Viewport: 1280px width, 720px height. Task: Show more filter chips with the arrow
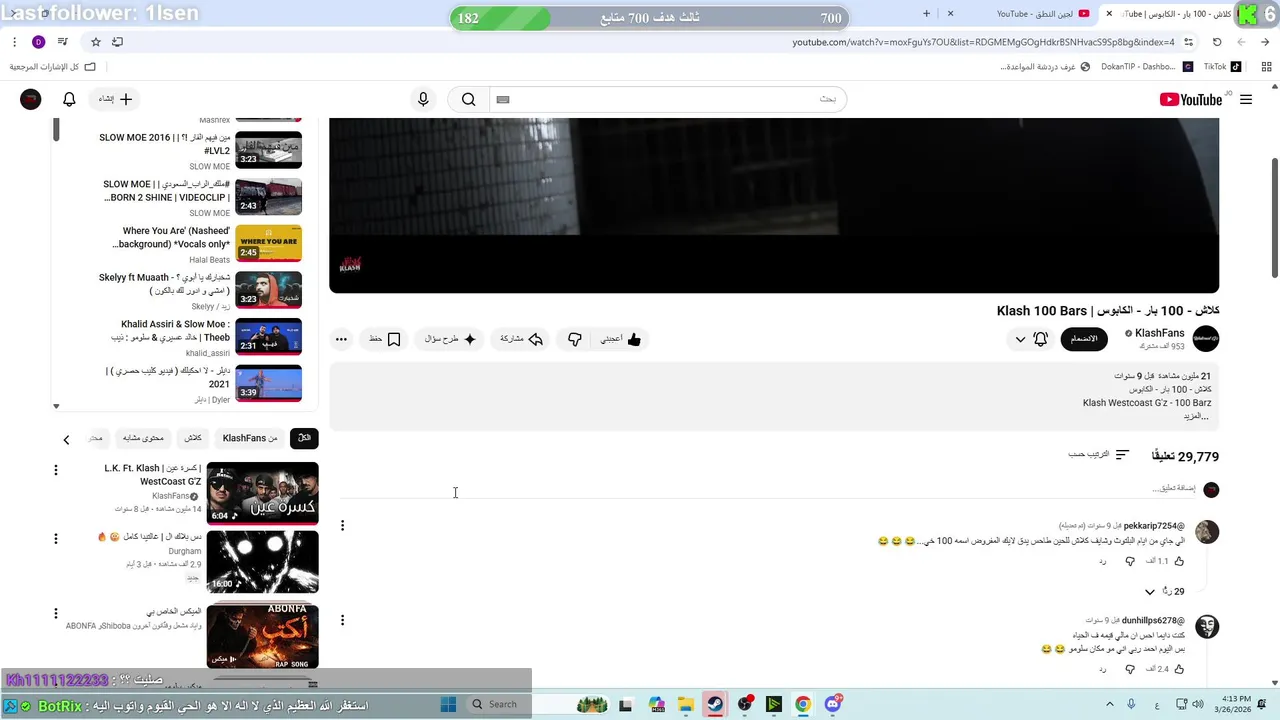pos(67,439)
